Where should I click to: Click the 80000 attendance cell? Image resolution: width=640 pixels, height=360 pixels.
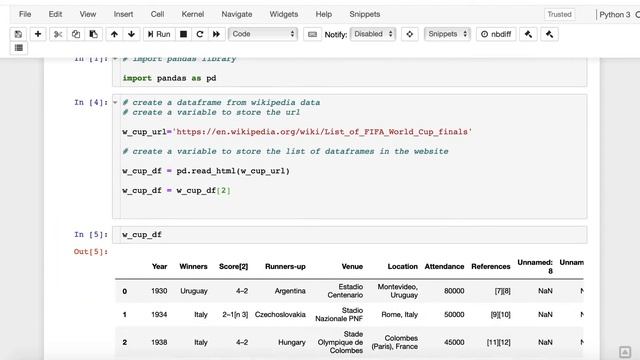pos(454,291)
